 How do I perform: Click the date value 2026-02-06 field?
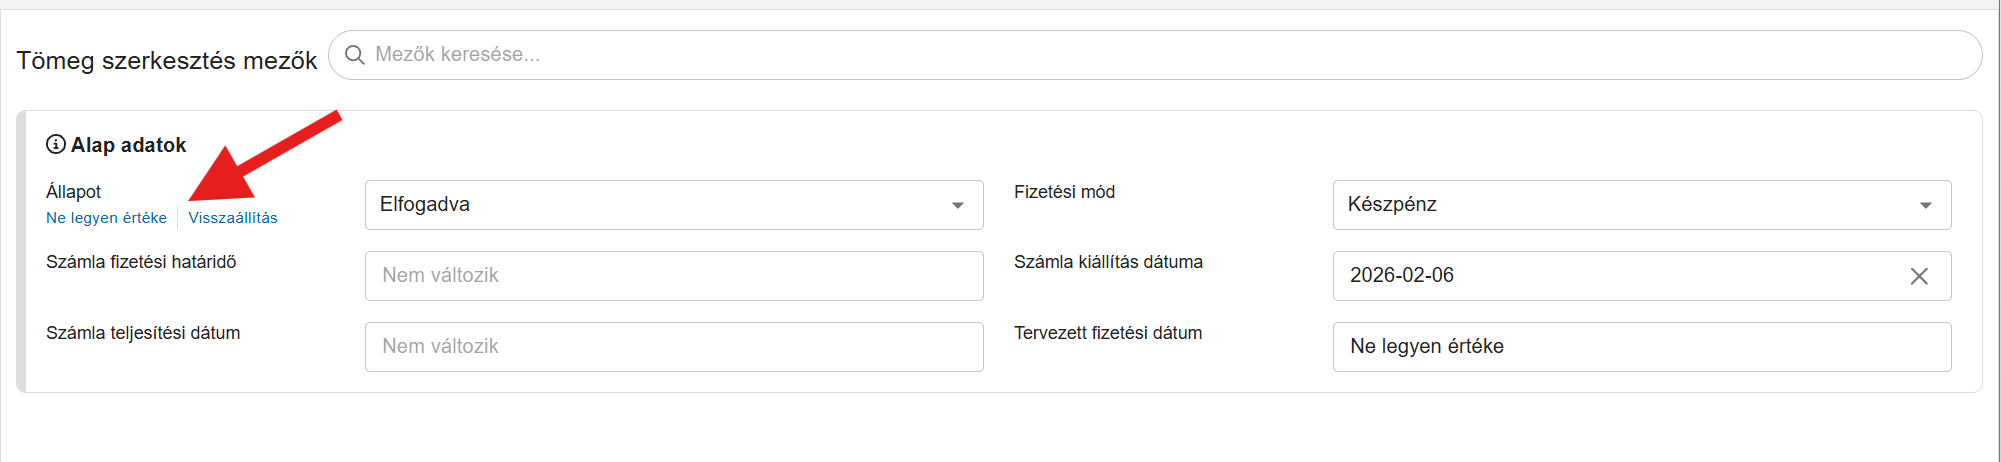pyautogui.click(x=1600, y=276)
